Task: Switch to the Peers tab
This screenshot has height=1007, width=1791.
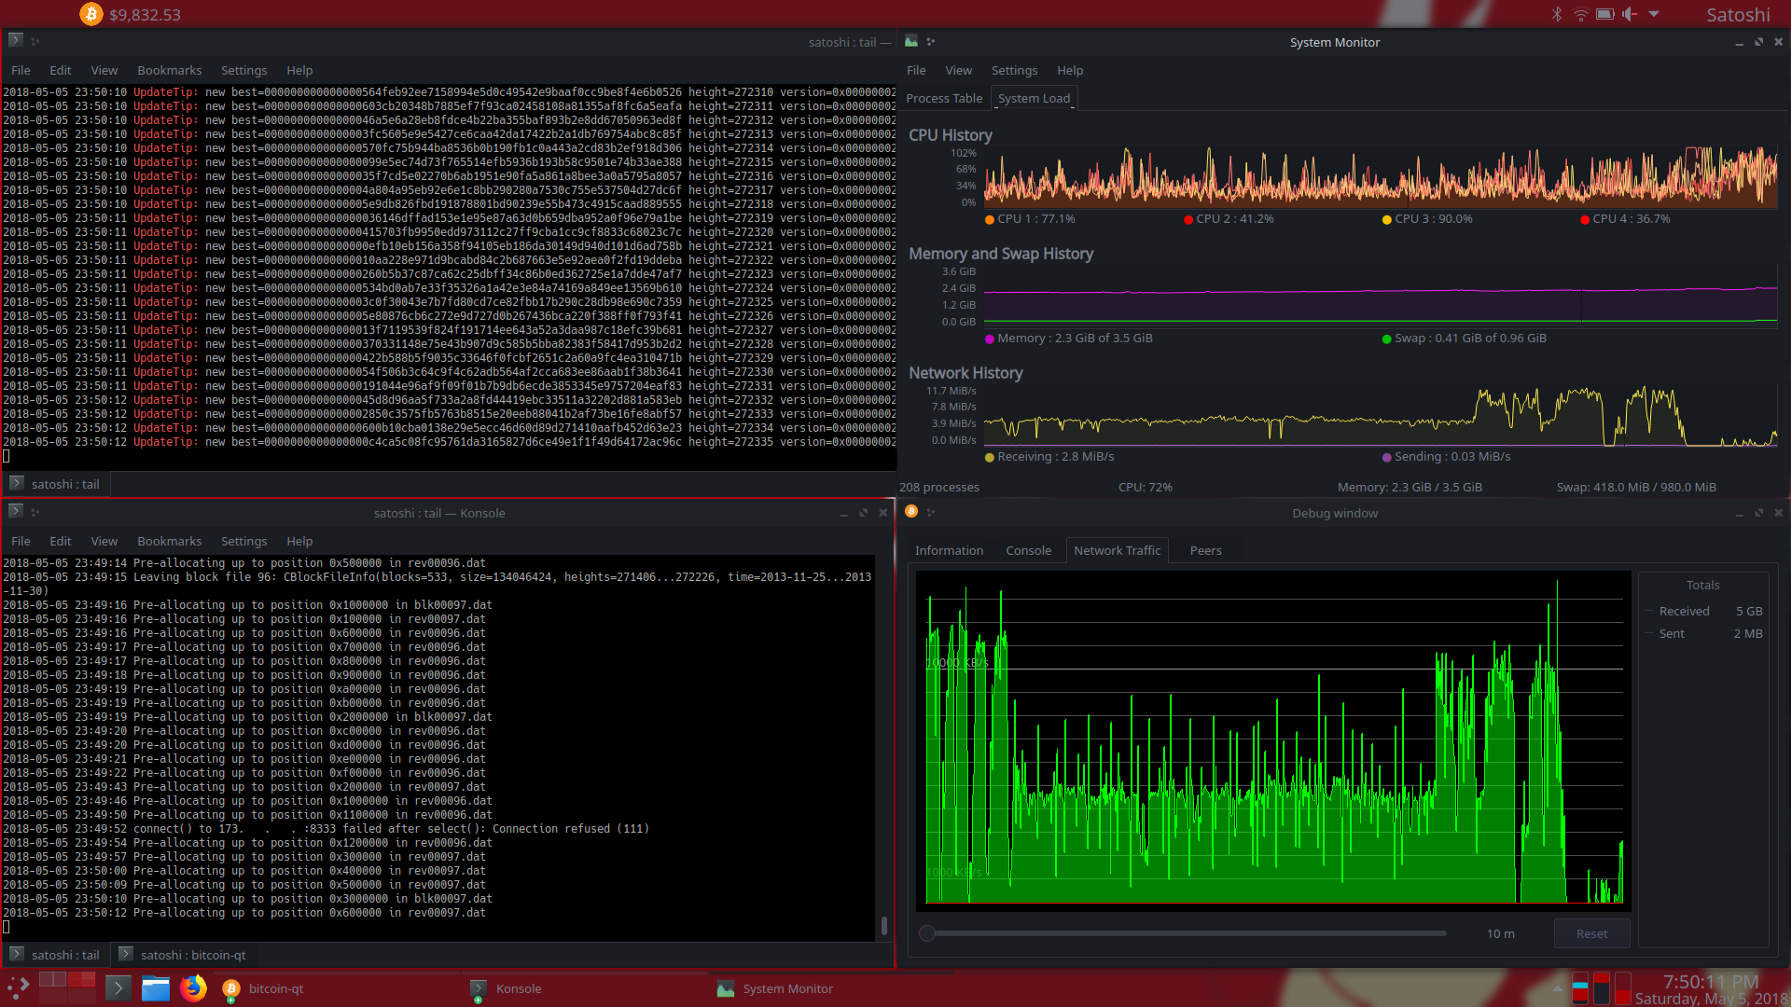Action: coord(1205,550)
